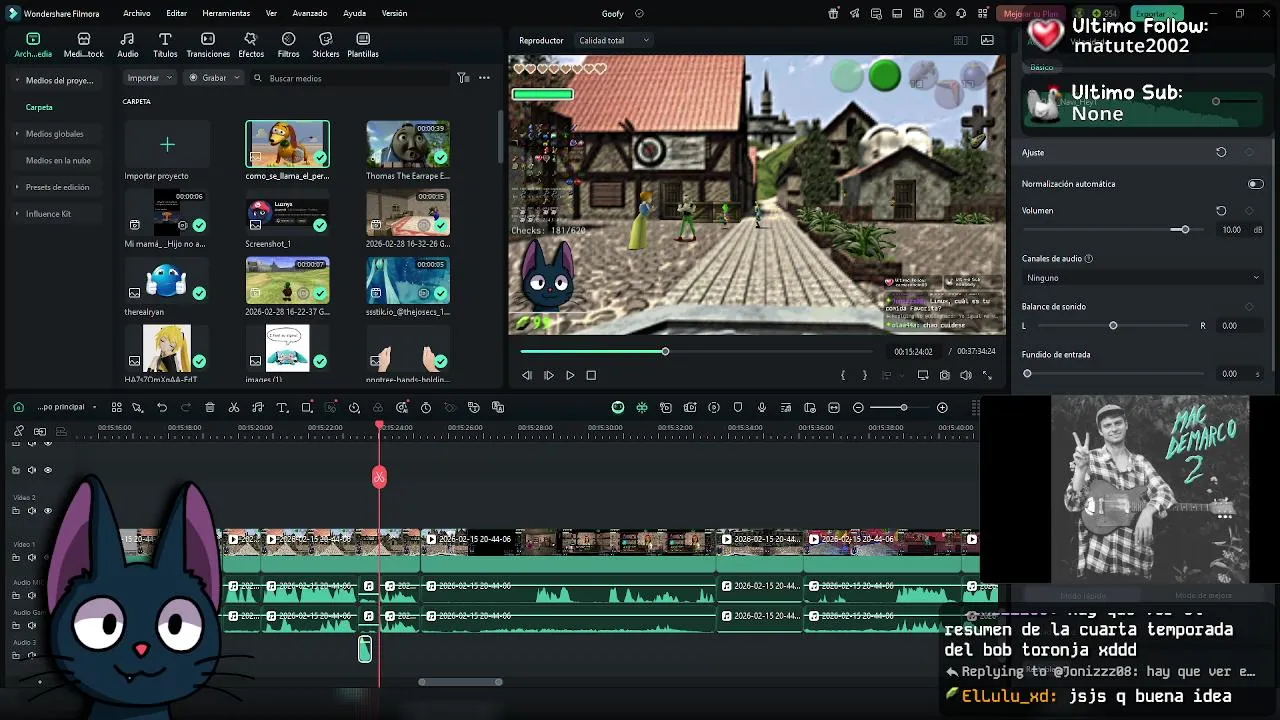
Task: Step back one frame in the player
Action: coord(527,375)
